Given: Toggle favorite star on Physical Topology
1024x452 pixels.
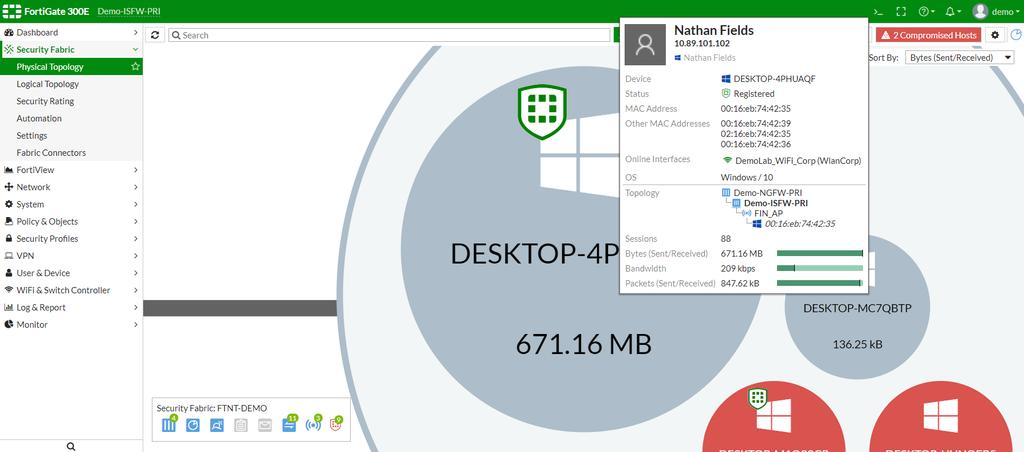Looking at the screenshot, I should [135, 67].
